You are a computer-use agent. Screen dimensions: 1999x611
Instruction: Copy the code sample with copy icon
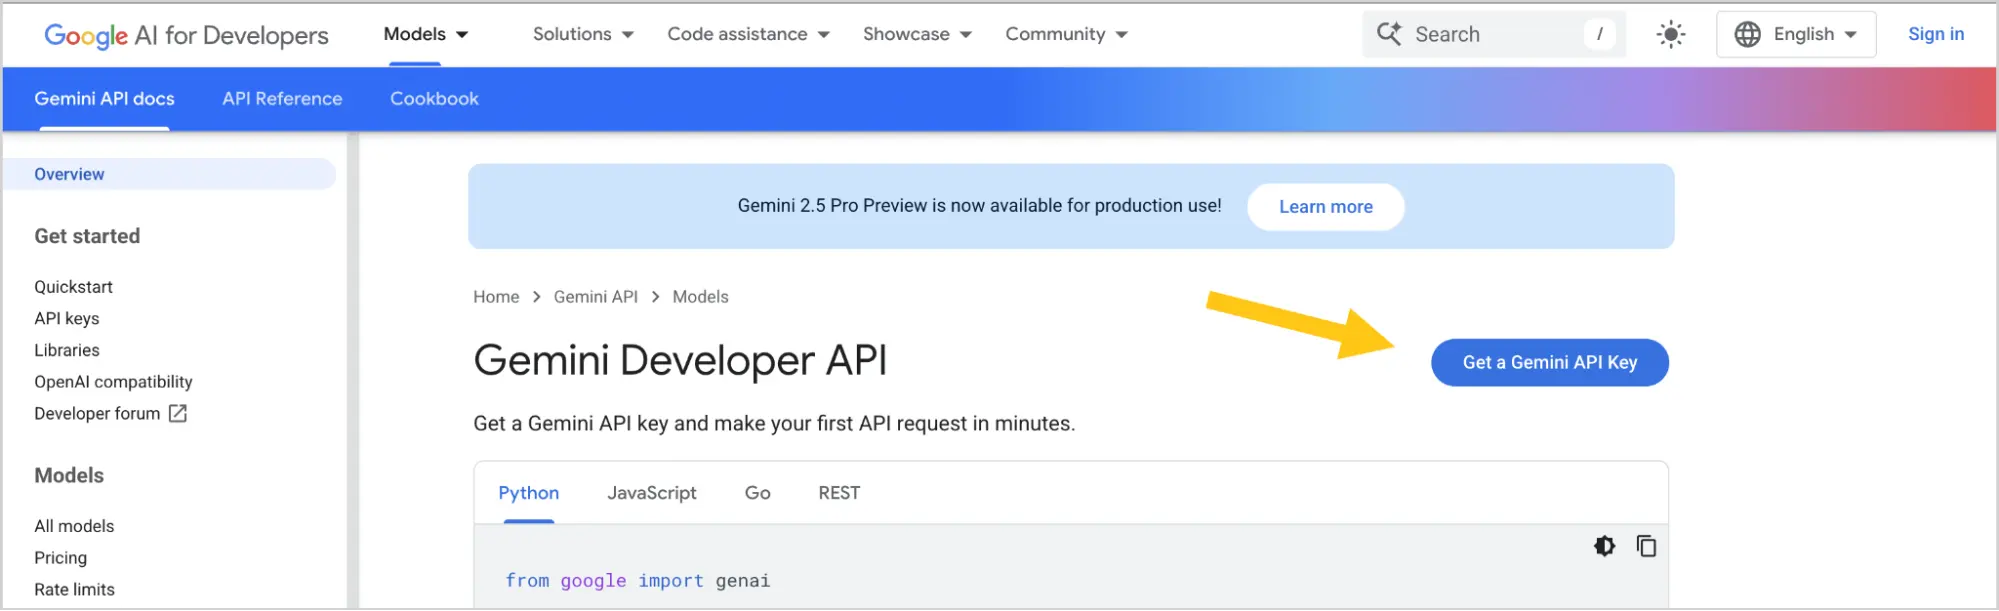pyautogui.click(x=1646, y=546)
